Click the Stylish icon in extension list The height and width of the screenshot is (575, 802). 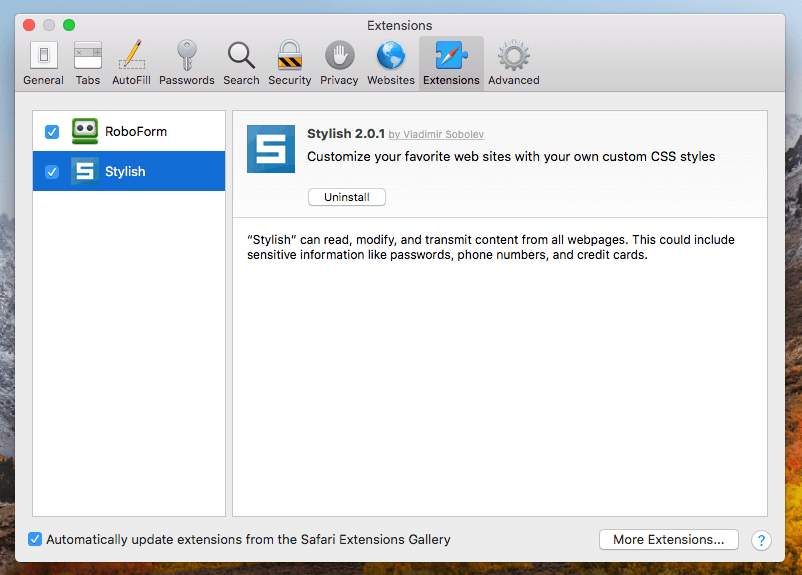[85, 171]
